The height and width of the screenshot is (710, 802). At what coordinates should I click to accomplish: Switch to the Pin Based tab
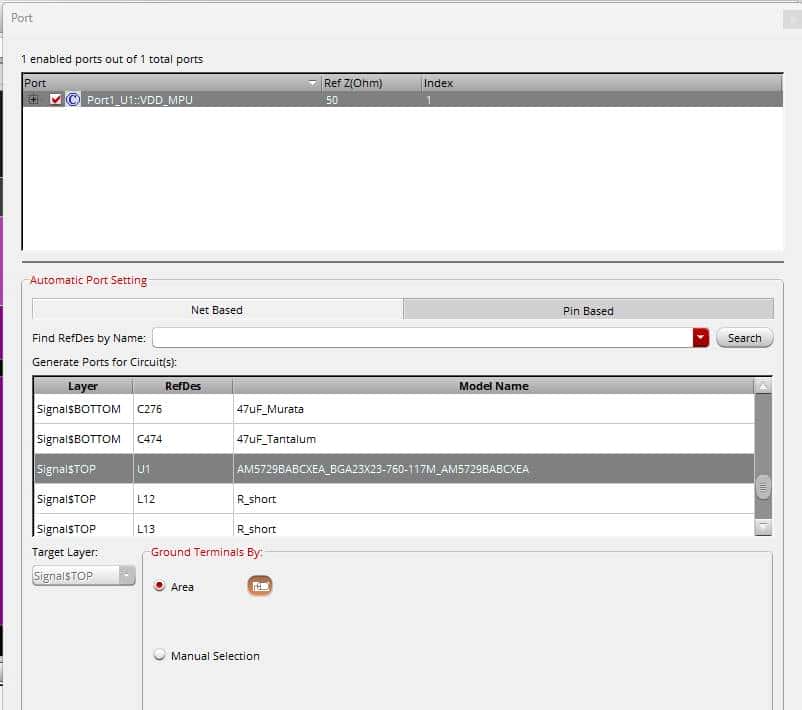pyautogui.click(x=588, y=310)
